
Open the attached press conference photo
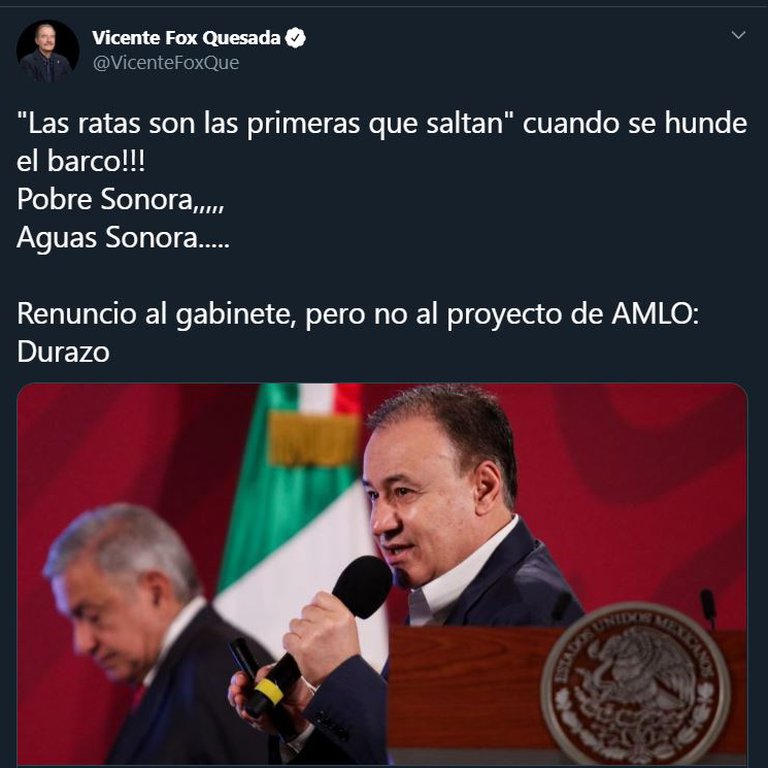coord(382,575)
